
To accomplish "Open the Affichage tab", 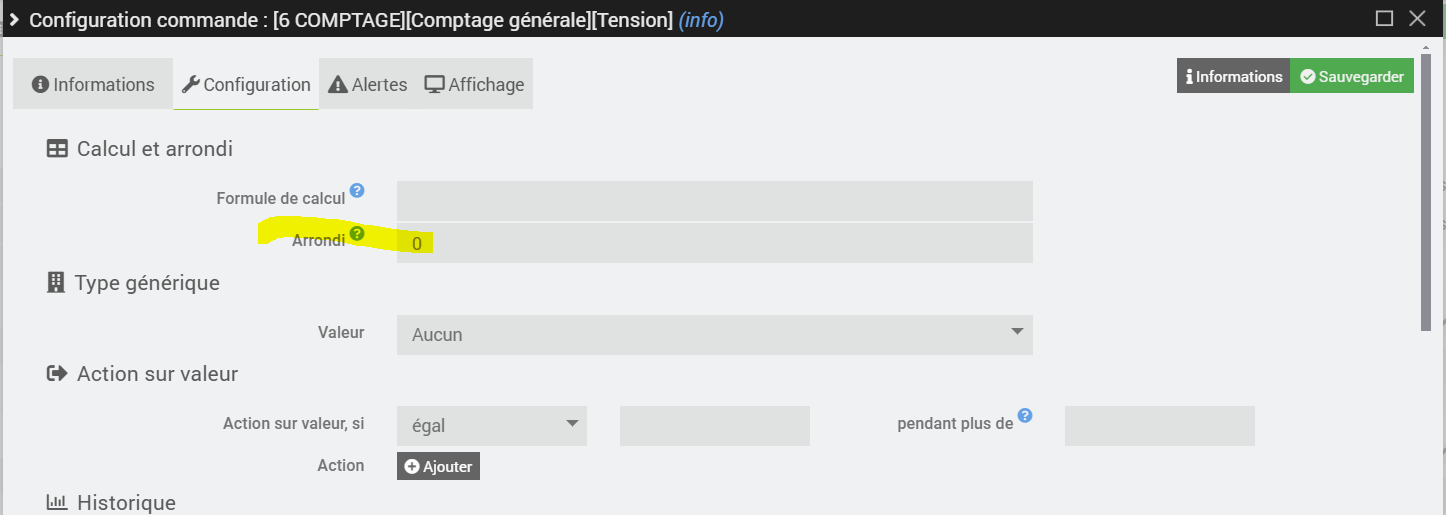I will click(x=475, y=85).
